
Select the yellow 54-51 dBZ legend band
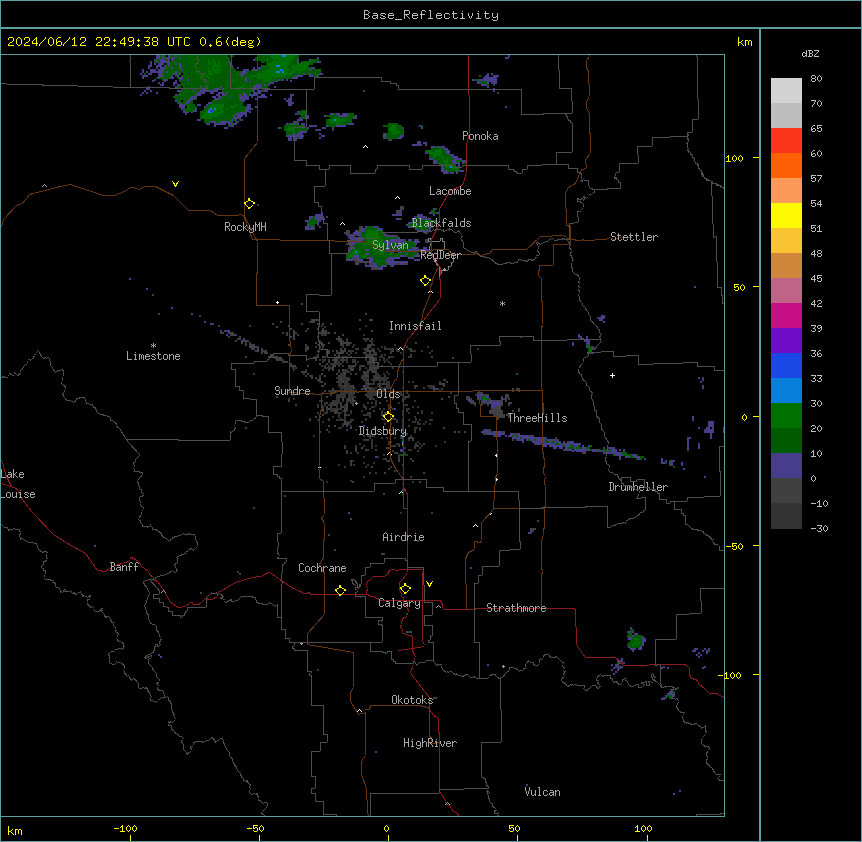coord(786,215)
